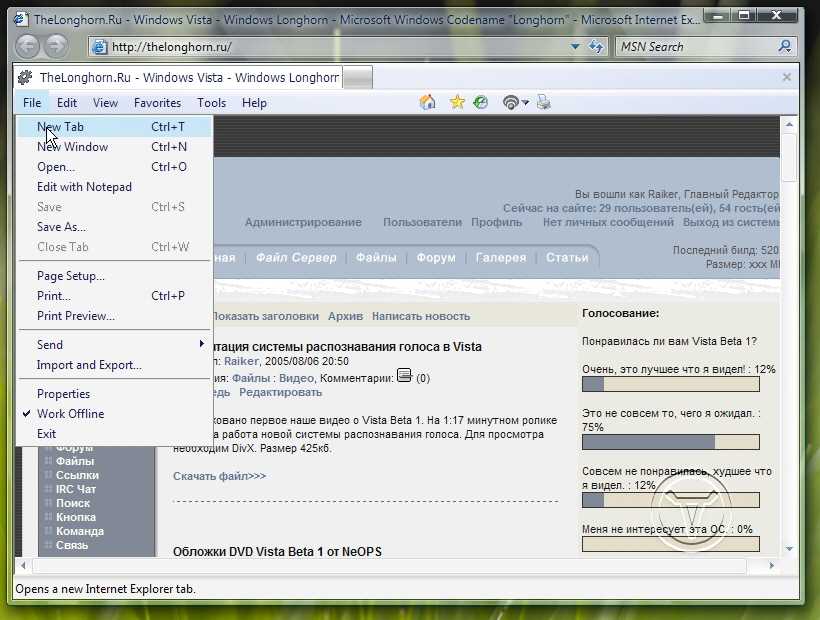Open the Файл Сервер navigation tab

[296, 258]
